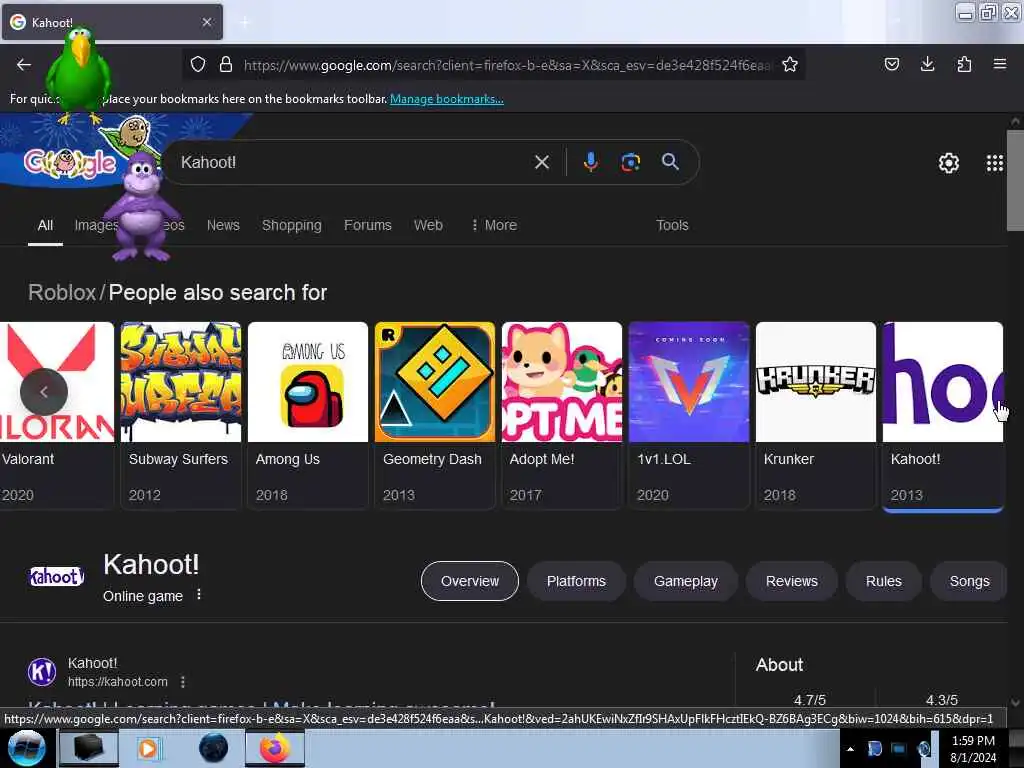Viewport: 1024px width, 768px height.
Task: Switch to the Web results tab
Action: (428, 225)
